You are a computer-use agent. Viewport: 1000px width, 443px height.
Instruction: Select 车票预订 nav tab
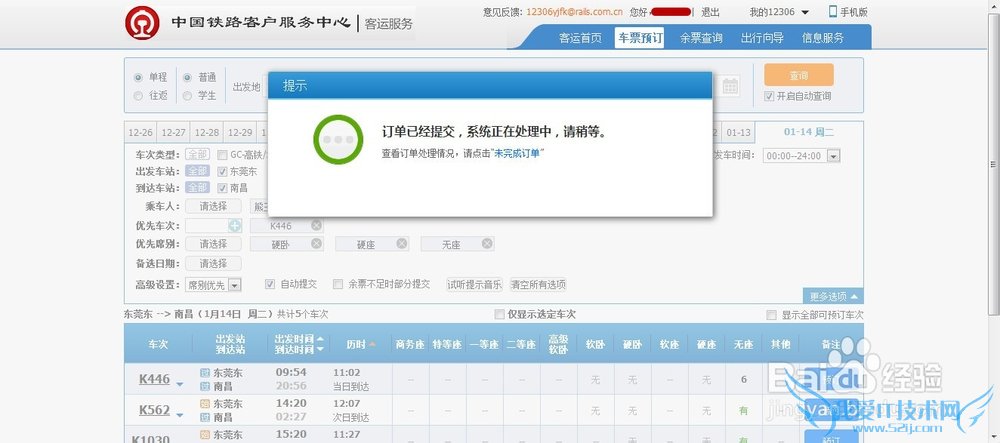640,38
